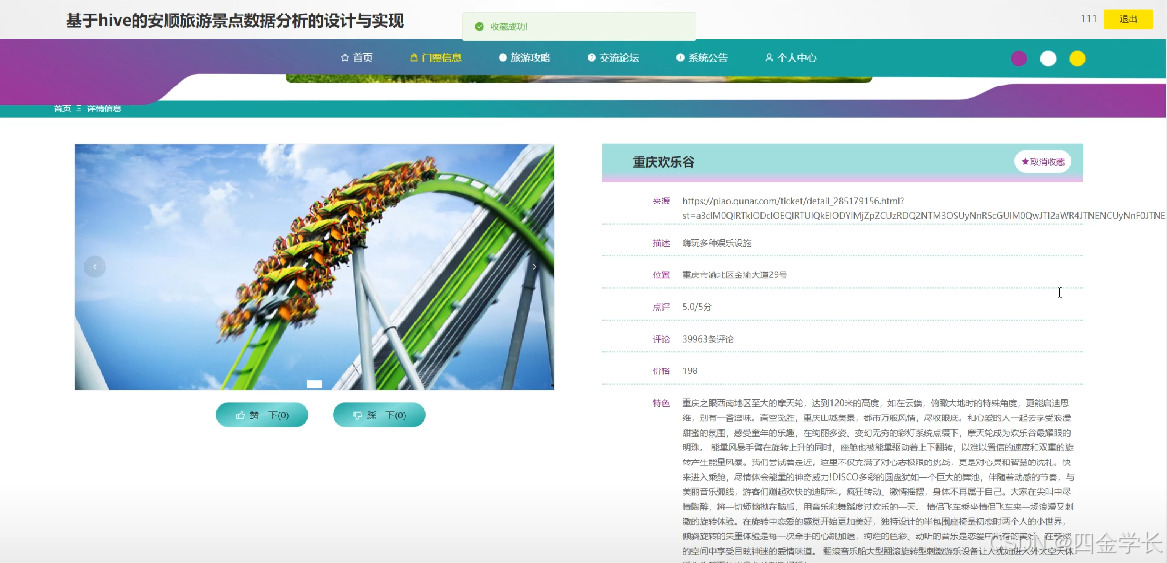Open the 个人中心 menu item

point(790,58)
